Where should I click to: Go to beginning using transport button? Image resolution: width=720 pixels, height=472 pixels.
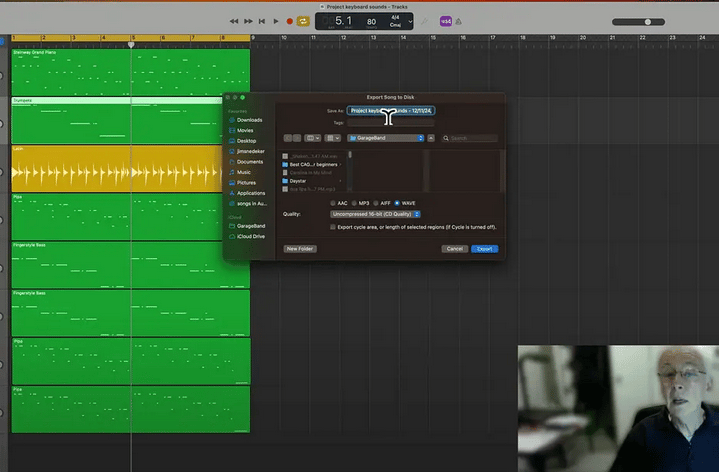point(262,21)
